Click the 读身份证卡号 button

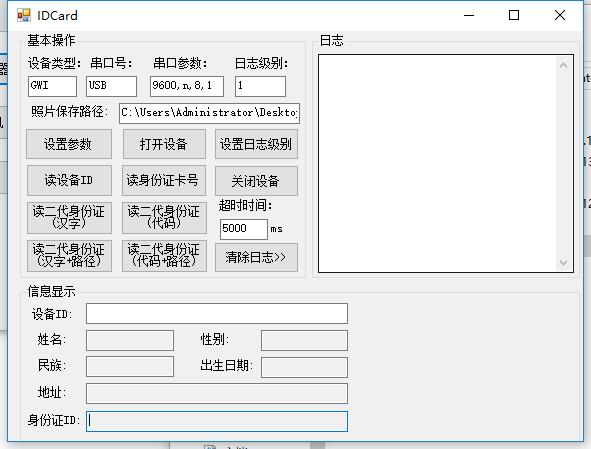[164, 181]
